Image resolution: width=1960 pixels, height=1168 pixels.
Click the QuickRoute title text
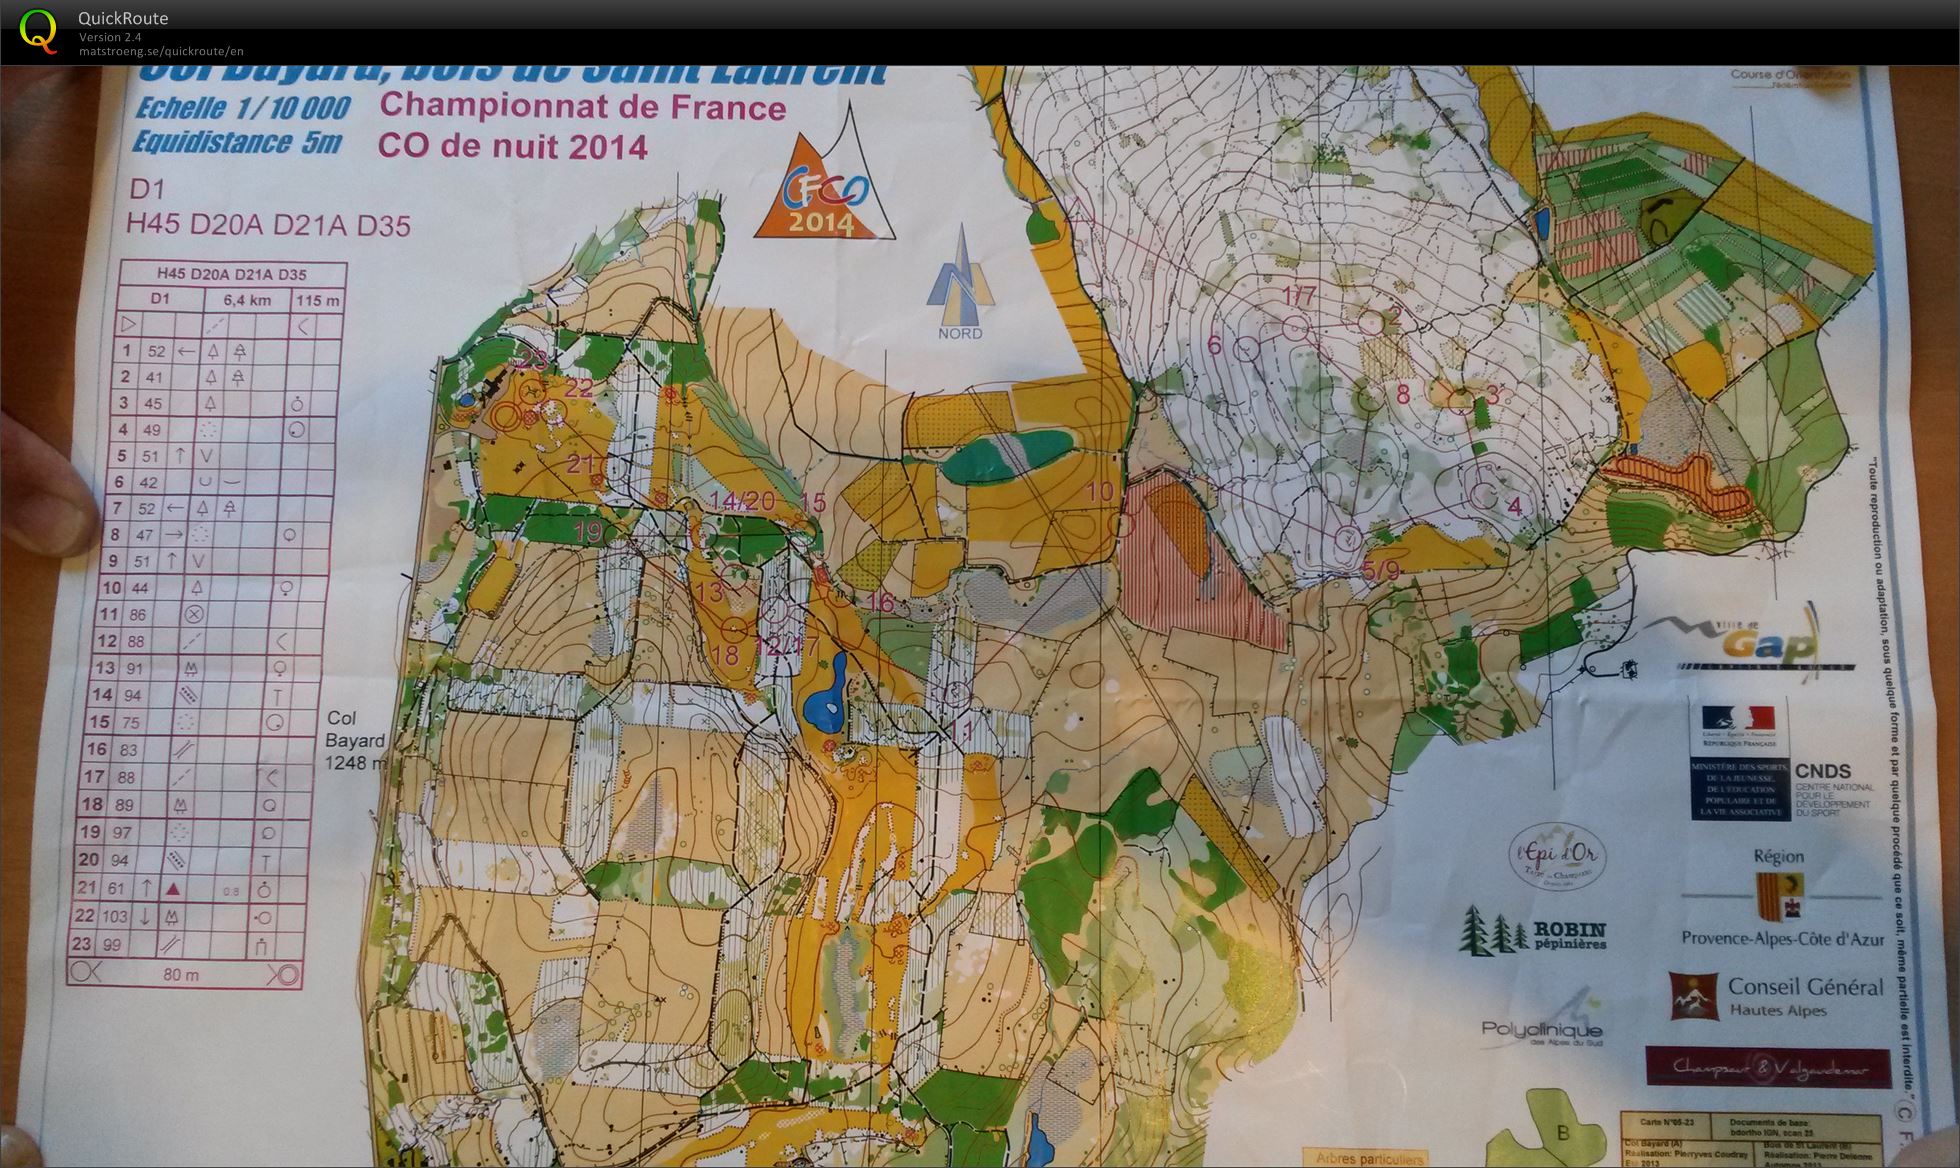point(123,18)
